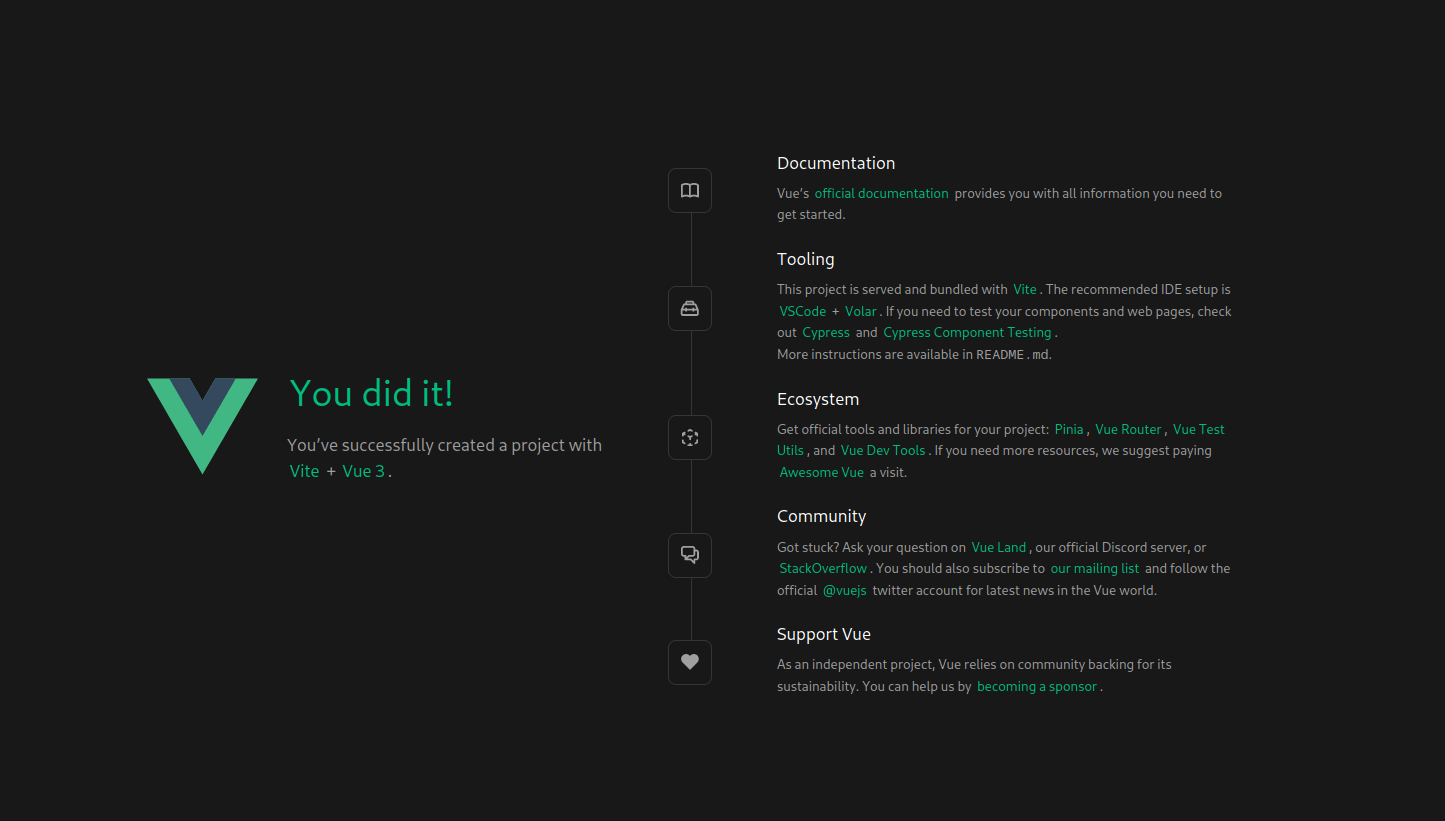Open Cypress Component Testing link
The width and height of the screenshot is (1445, 821).
point(967,332)
